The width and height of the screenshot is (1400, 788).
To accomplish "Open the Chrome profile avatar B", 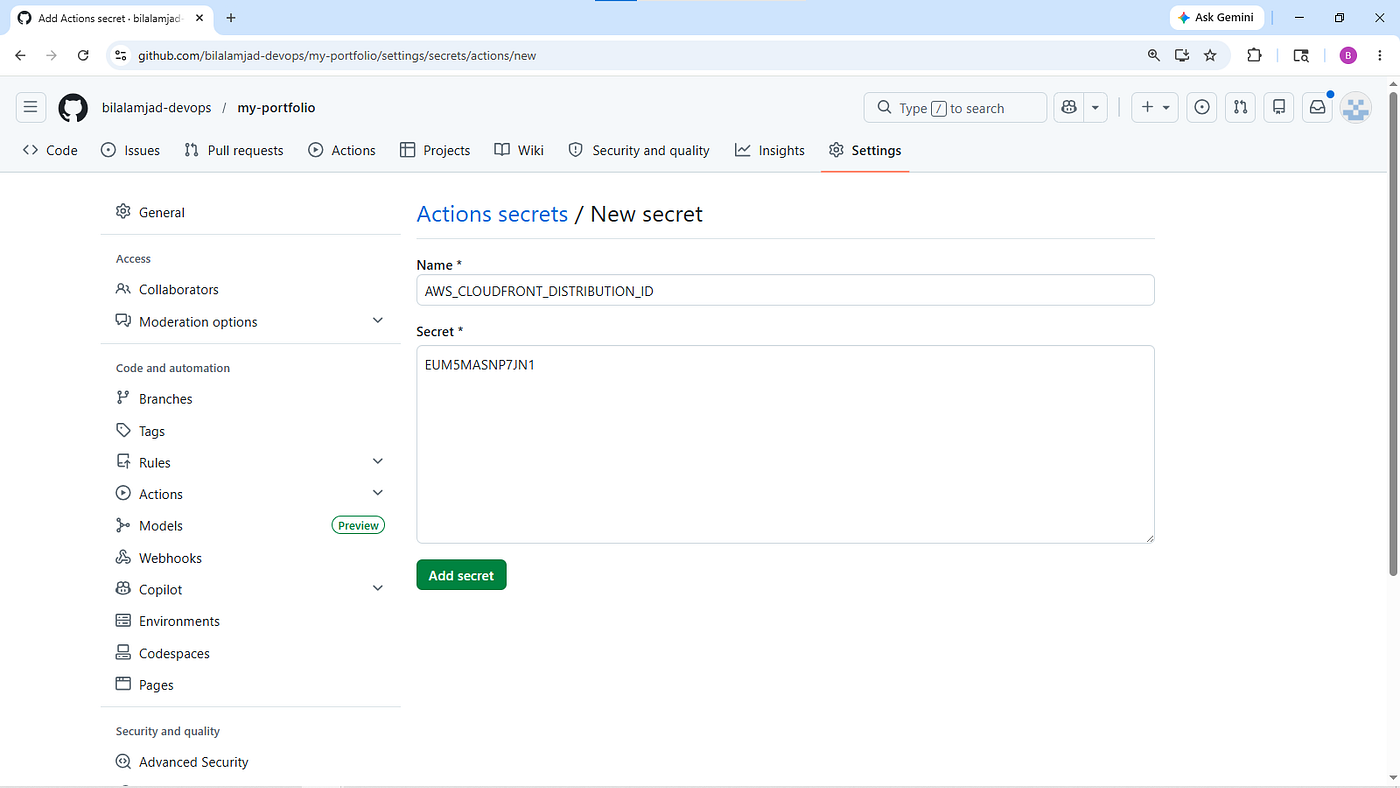I will [x=1348, y=56].
